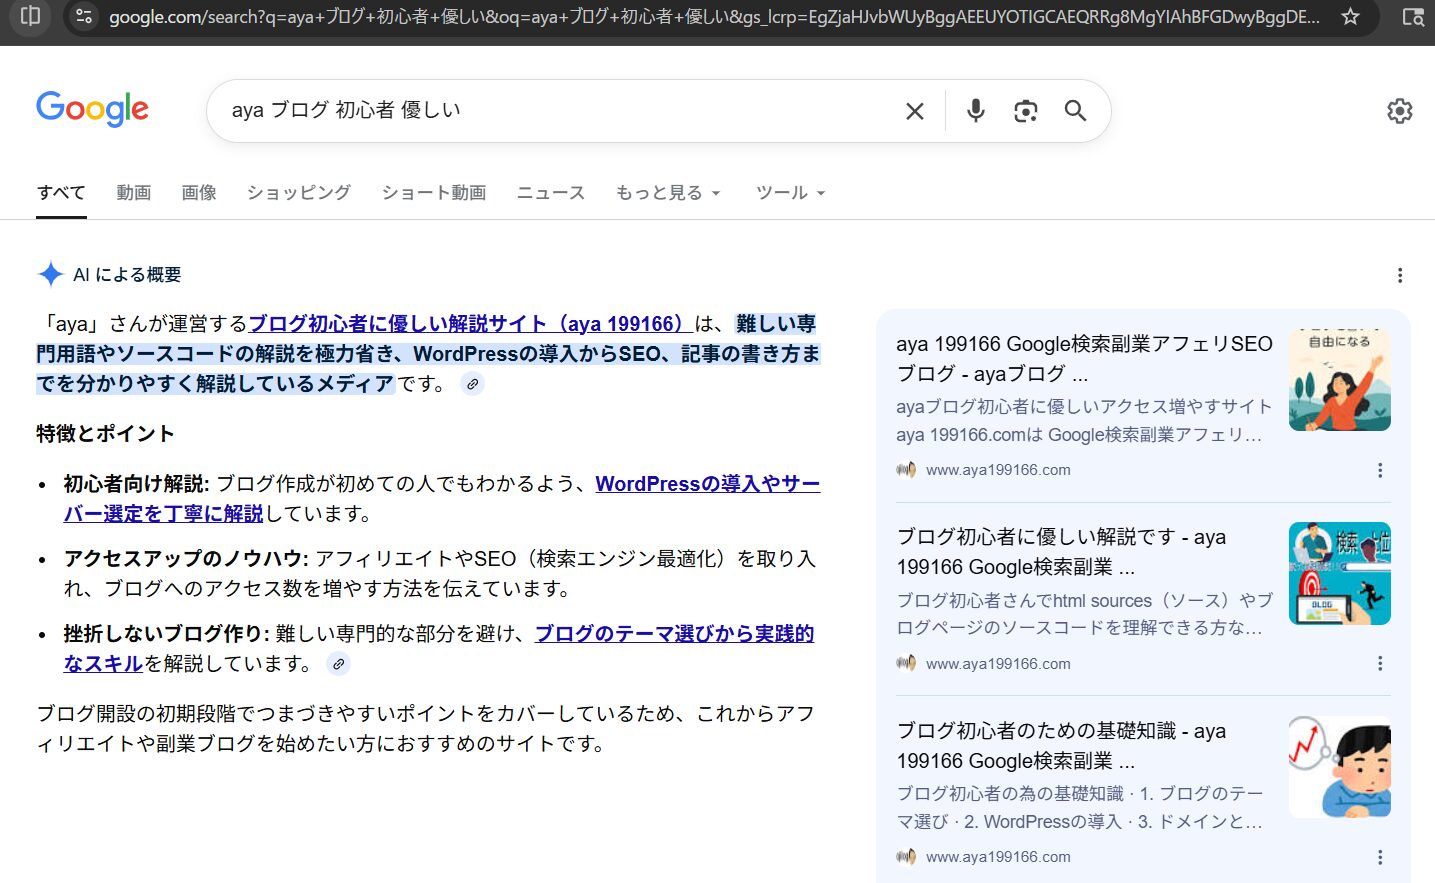Expand the もっと見る dropdown
Image resolution: width=1435 pixels, height=883 pixels.
tap(668, 193)
